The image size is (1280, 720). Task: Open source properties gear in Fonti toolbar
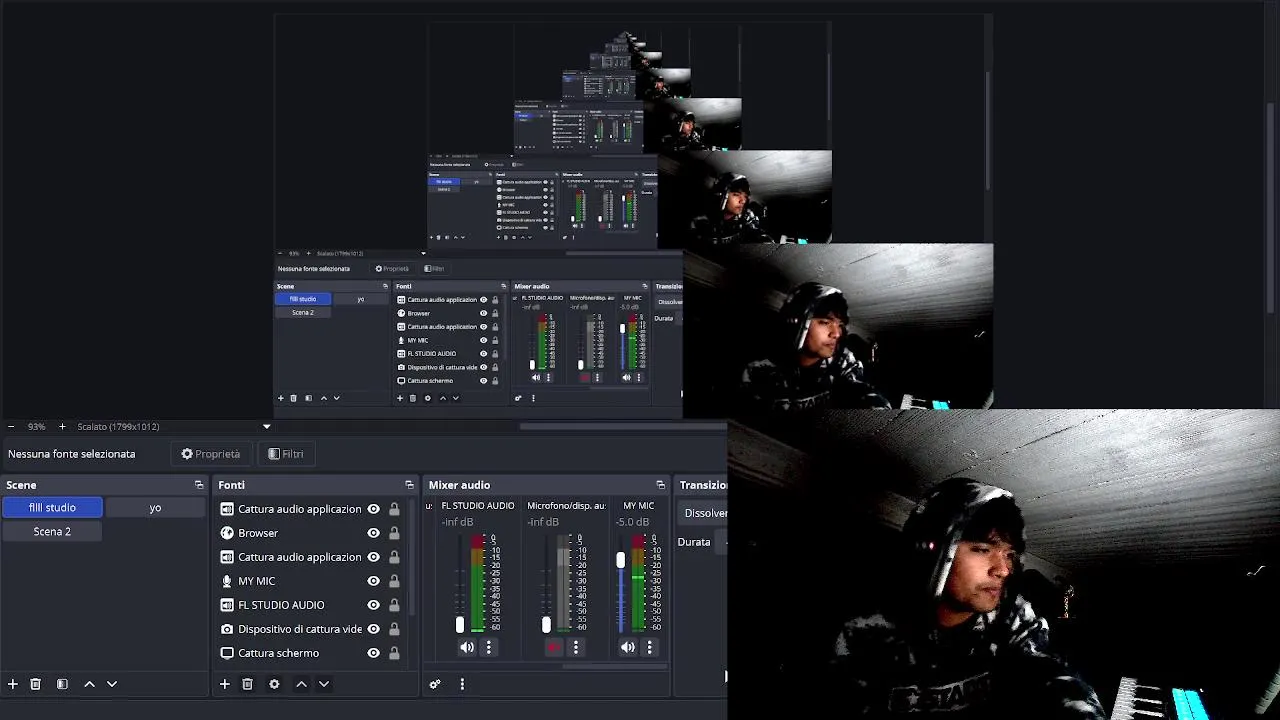coord(274,684)
